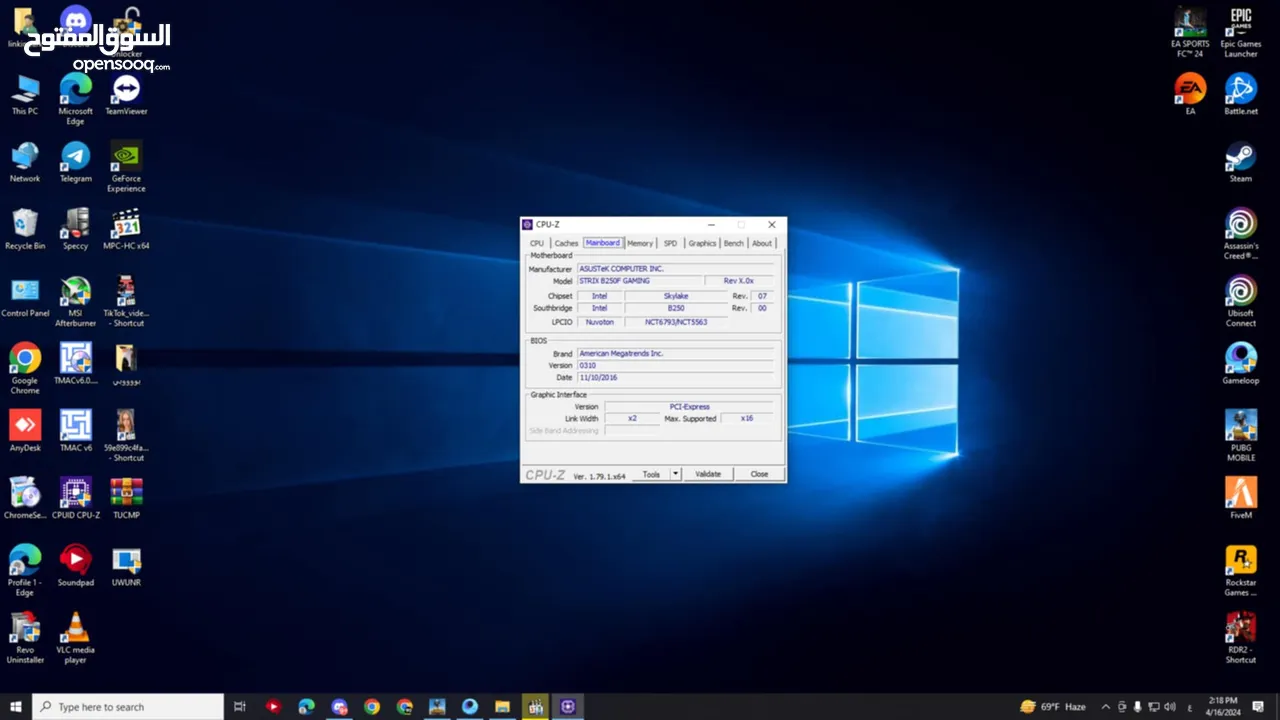Open TeamViewer desktop icon
1280x720 pixels.
point(126,95)
